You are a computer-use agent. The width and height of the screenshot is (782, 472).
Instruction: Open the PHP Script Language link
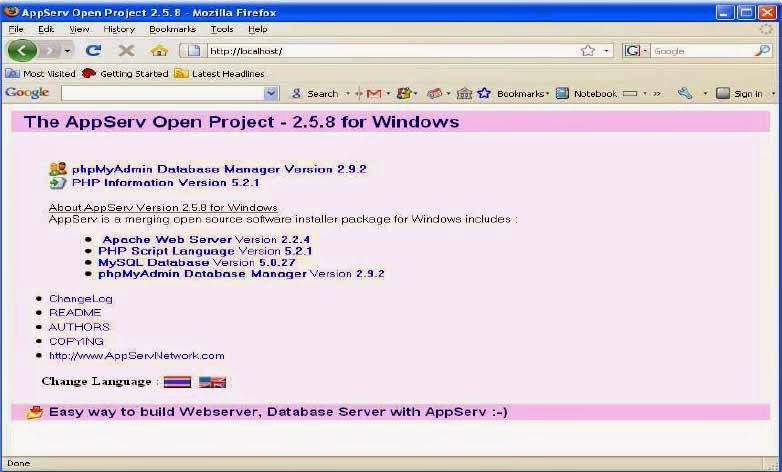click(x=166, y=251)
